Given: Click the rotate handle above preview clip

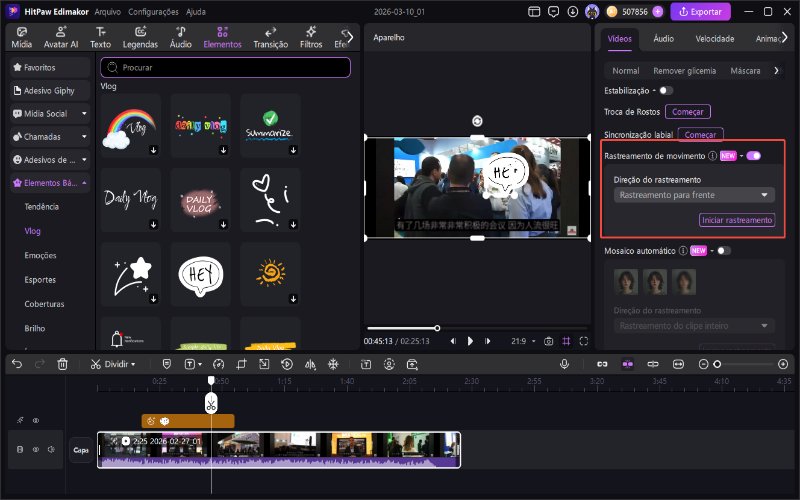Looking at the screenshot, I should click(x=477, y=121).
